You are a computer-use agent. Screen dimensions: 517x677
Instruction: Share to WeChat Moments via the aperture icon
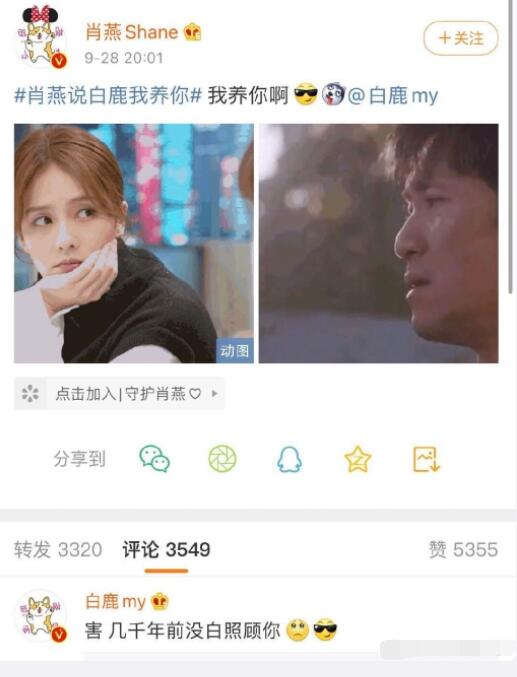pos(222,459)
